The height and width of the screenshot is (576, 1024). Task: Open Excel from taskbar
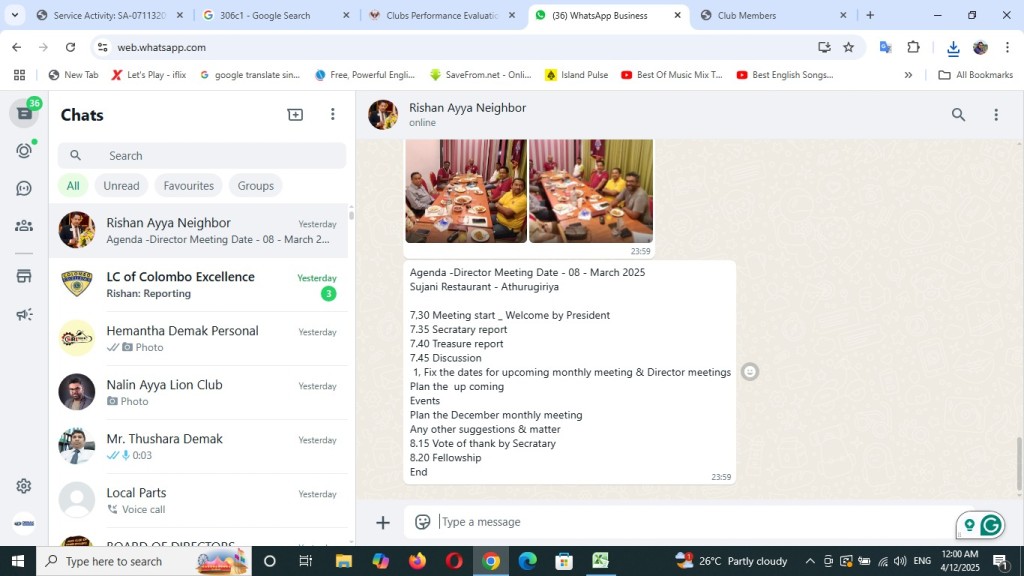click(x=600, y=561)
